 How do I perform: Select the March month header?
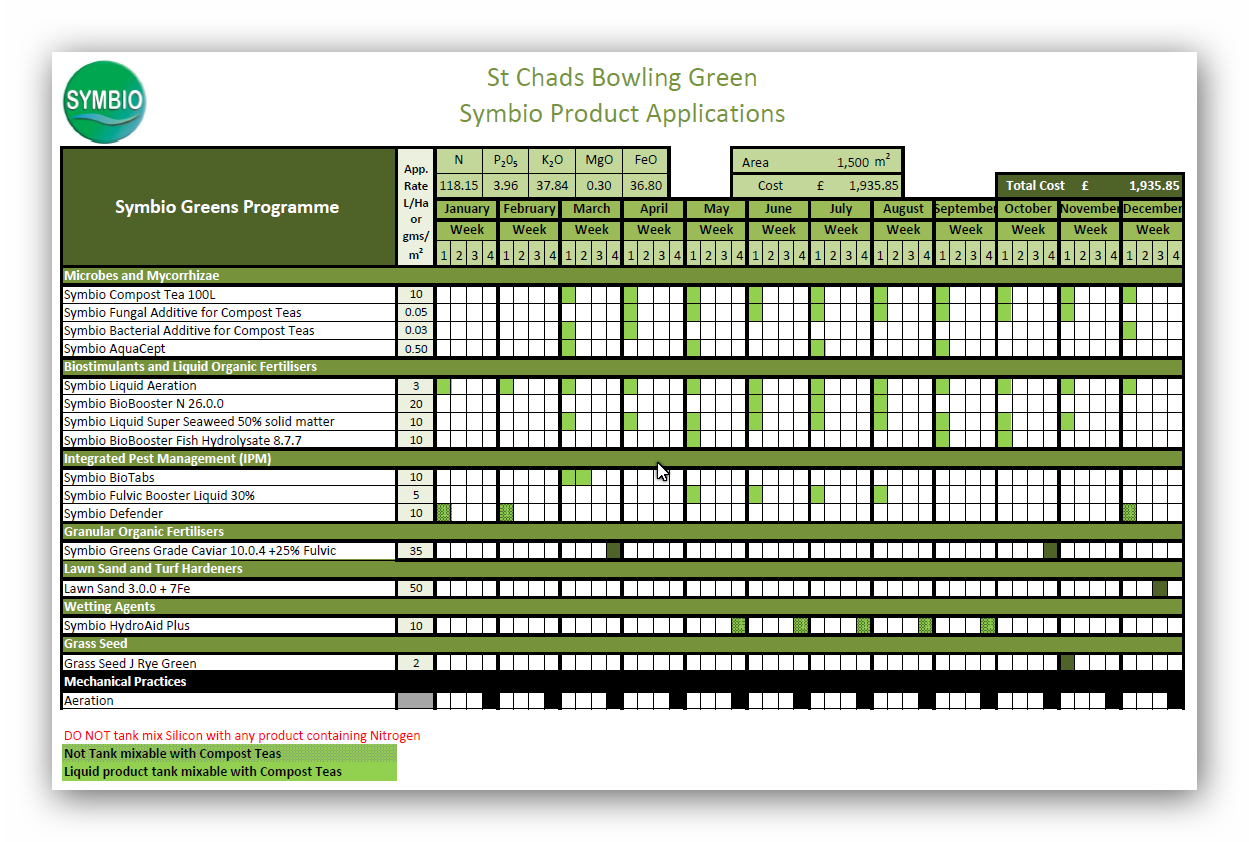[x=591, y=209]
